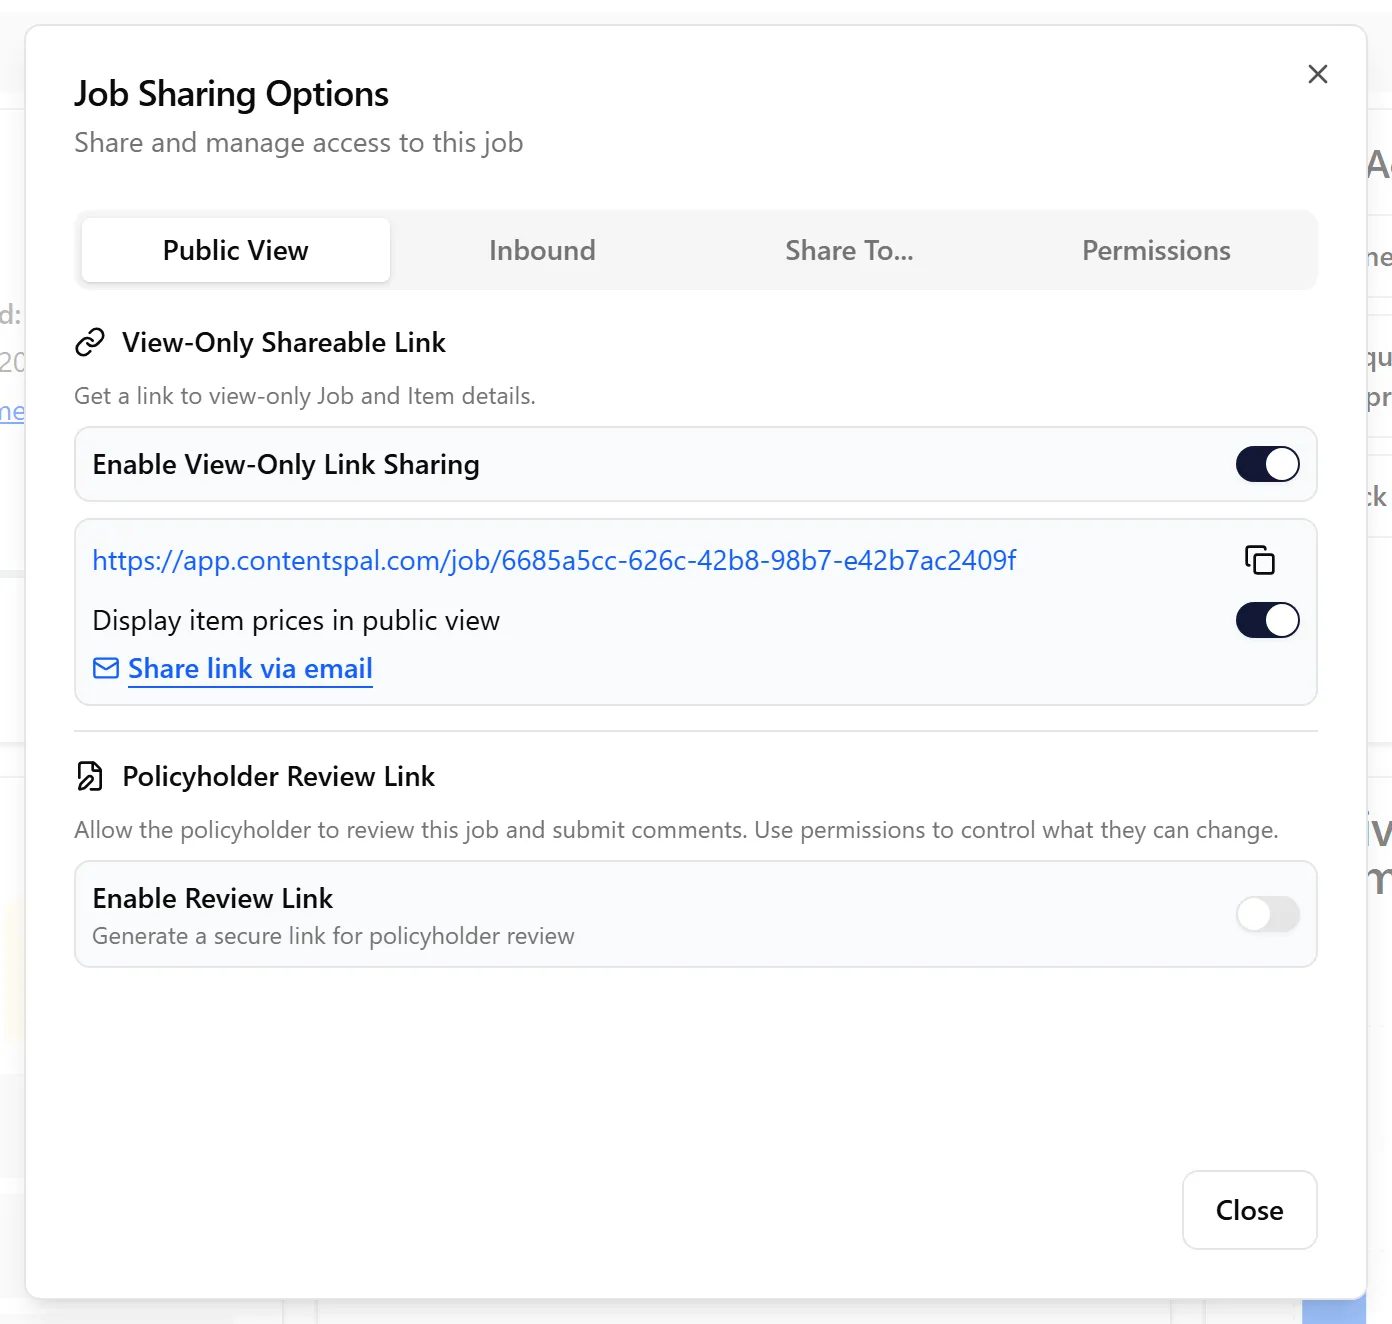Click Share and manage access subtitle
1392x1324 pixels.
[298, 143]
